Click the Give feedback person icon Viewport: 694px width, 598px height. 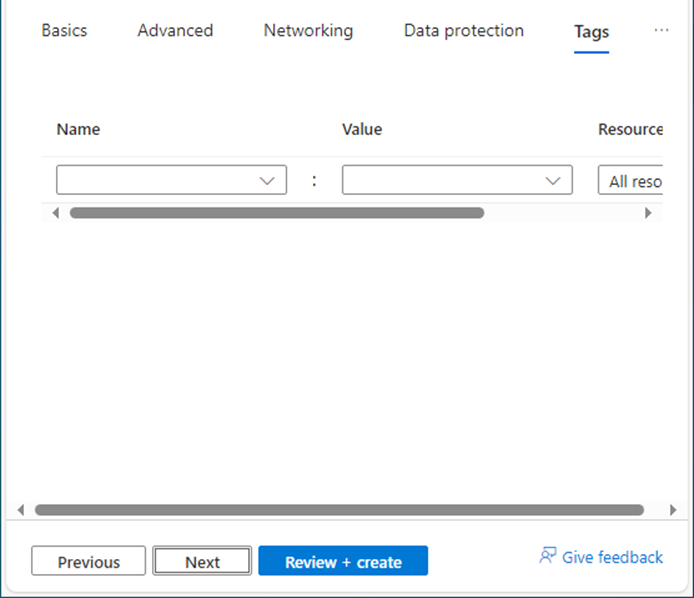547,556
